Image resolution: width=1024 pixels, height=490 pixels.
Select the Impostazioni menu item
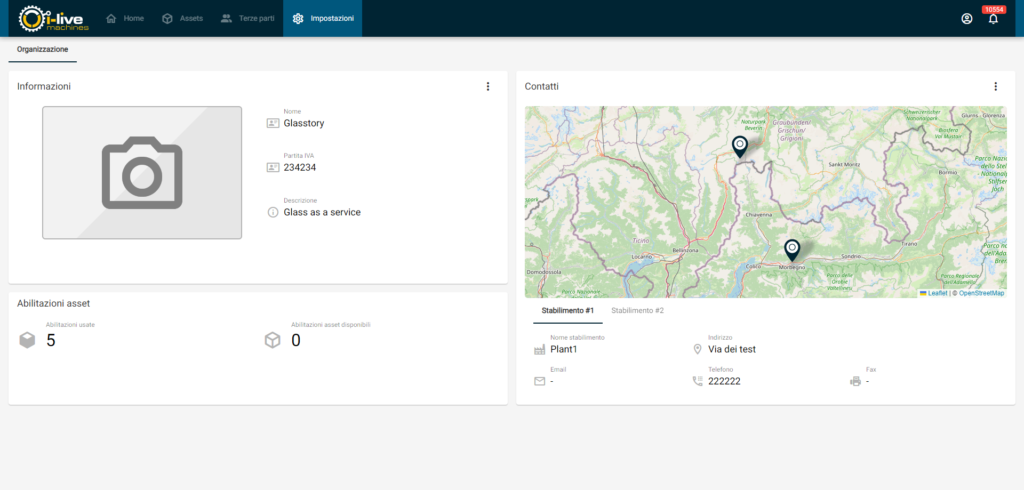323,18
